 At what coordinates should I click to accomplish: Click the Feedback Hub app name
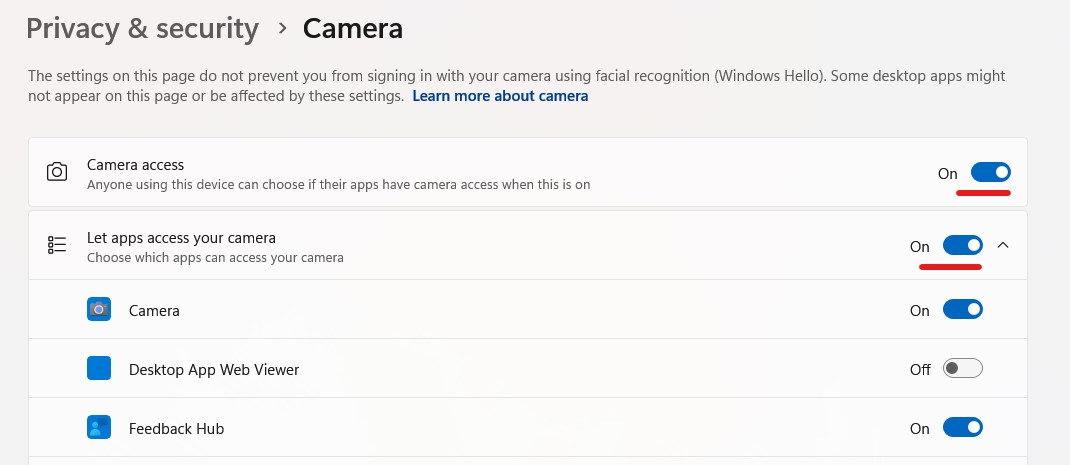click(176, 429)
